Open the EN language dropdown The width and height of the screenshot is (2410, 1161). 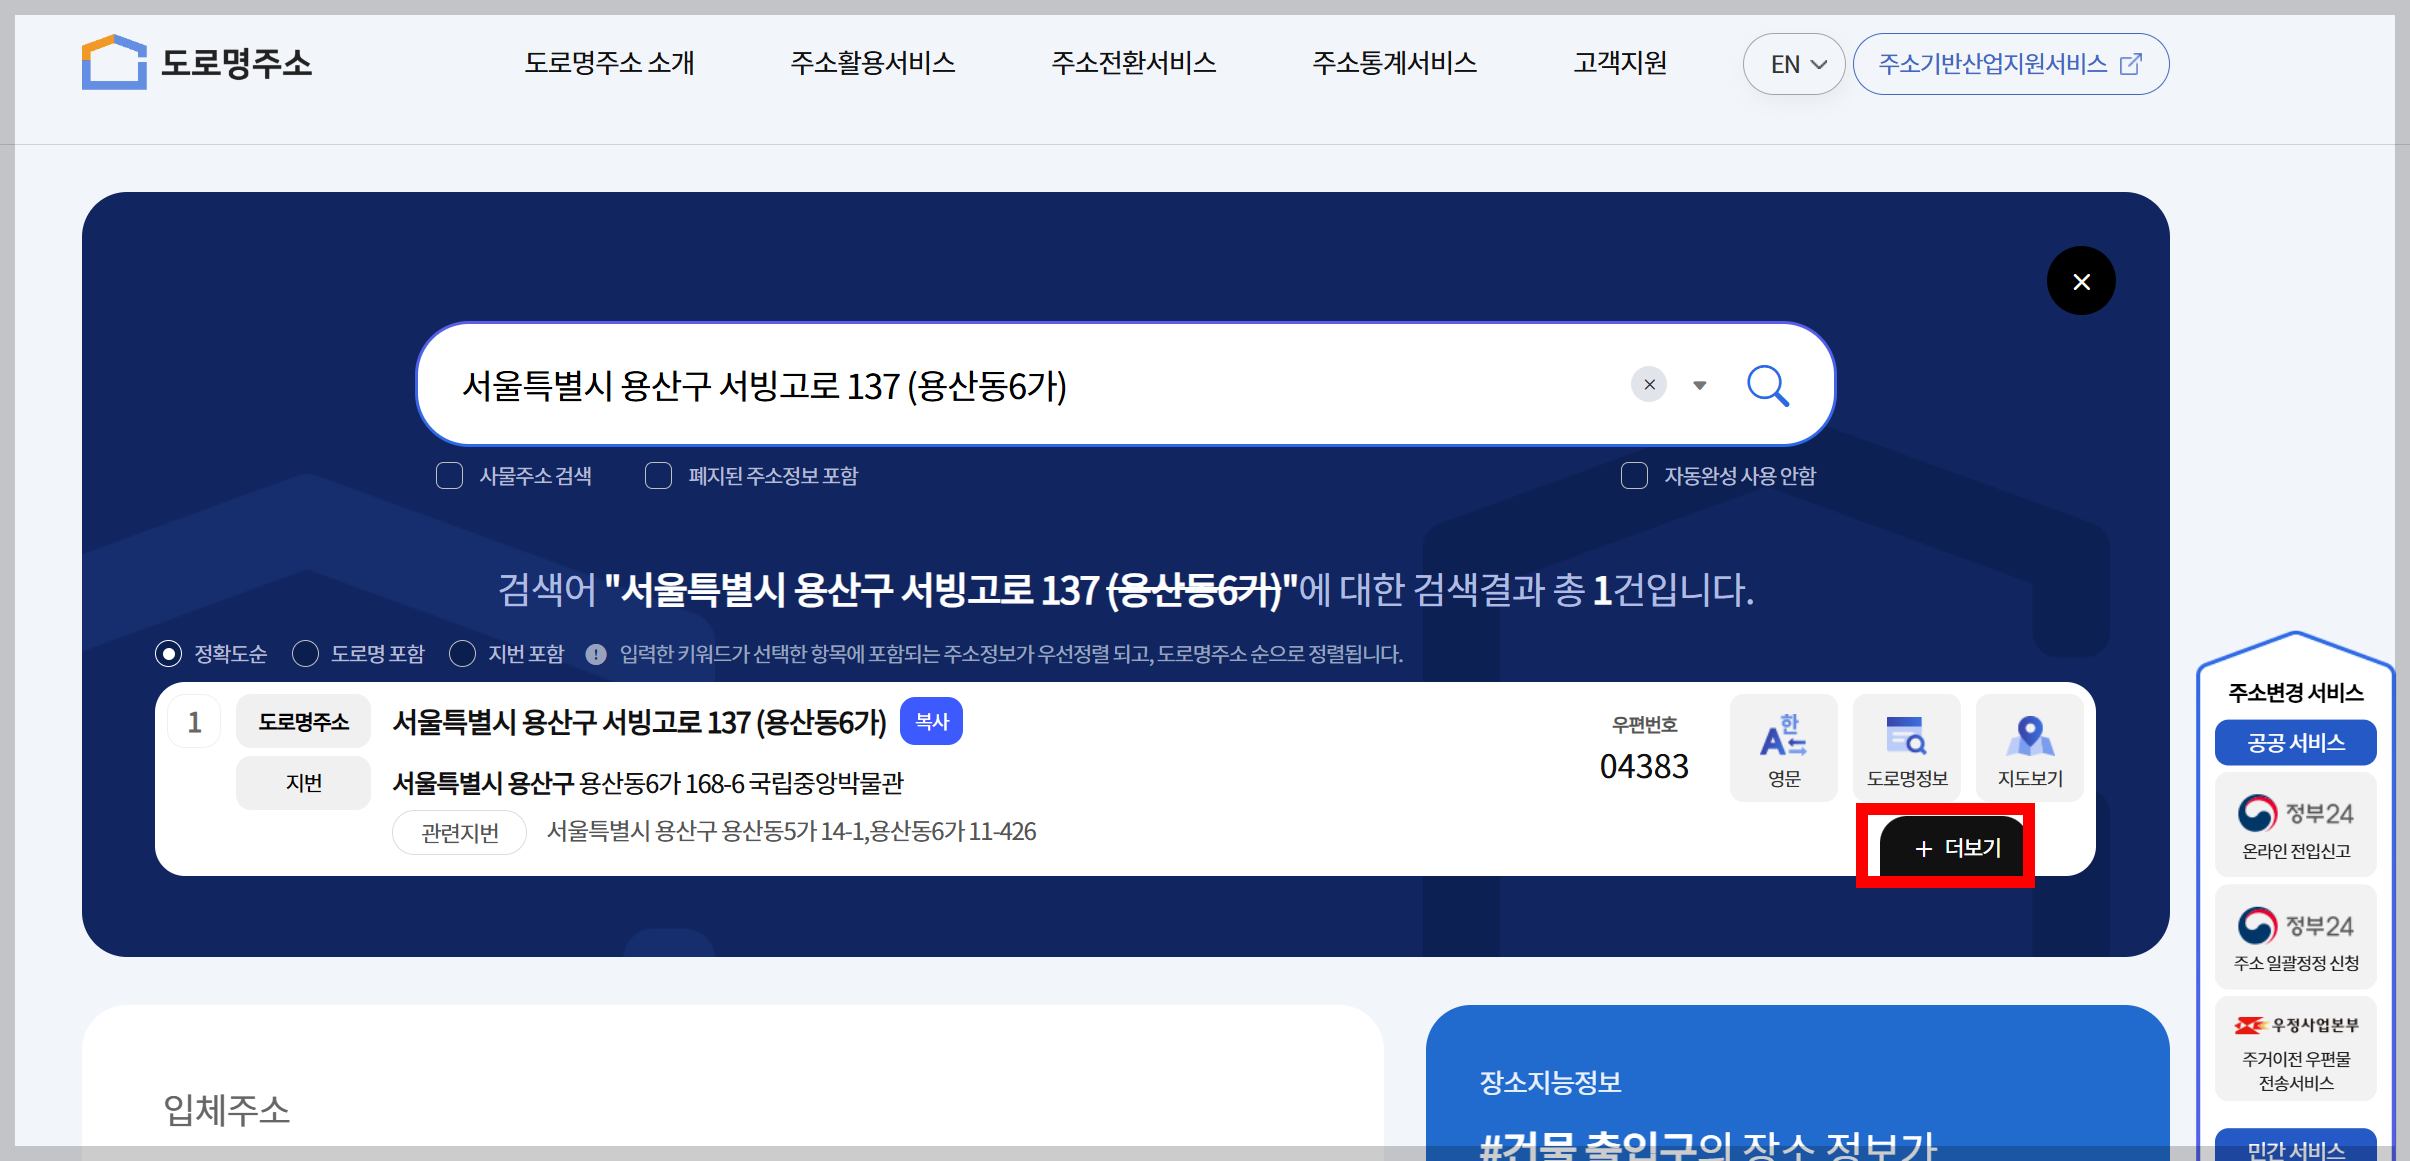click(1794, 64)
